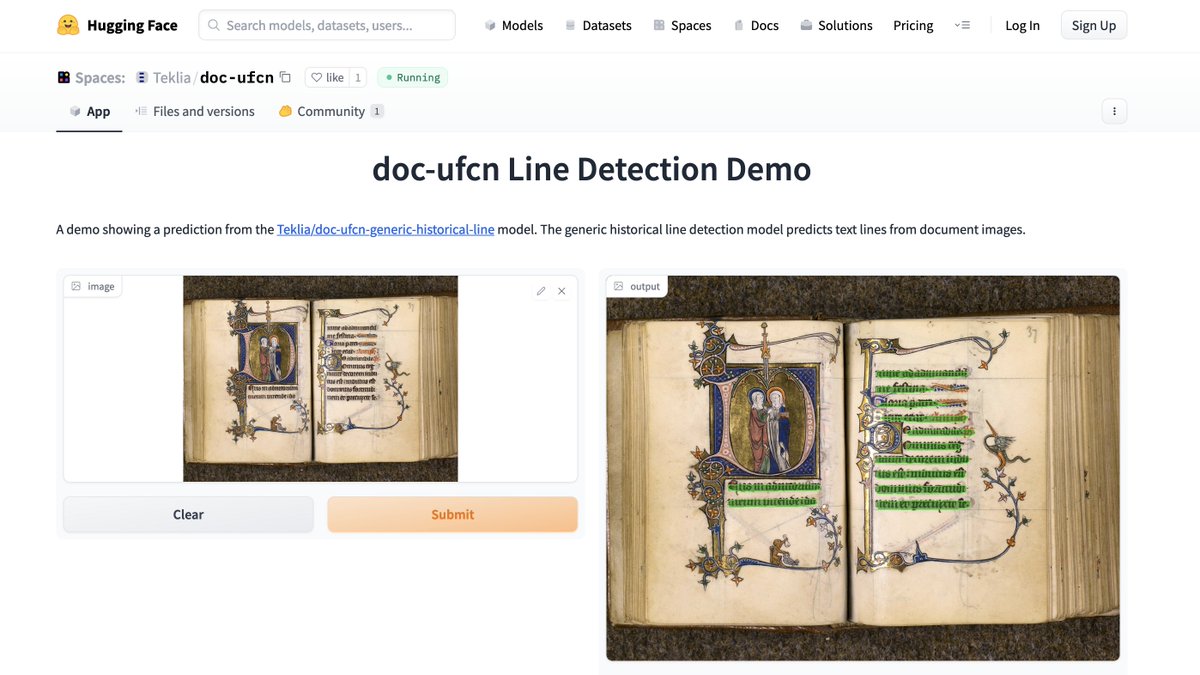Open the doc-ufcn space name link
Viewport: 1200px width, 675px height.
236,77
